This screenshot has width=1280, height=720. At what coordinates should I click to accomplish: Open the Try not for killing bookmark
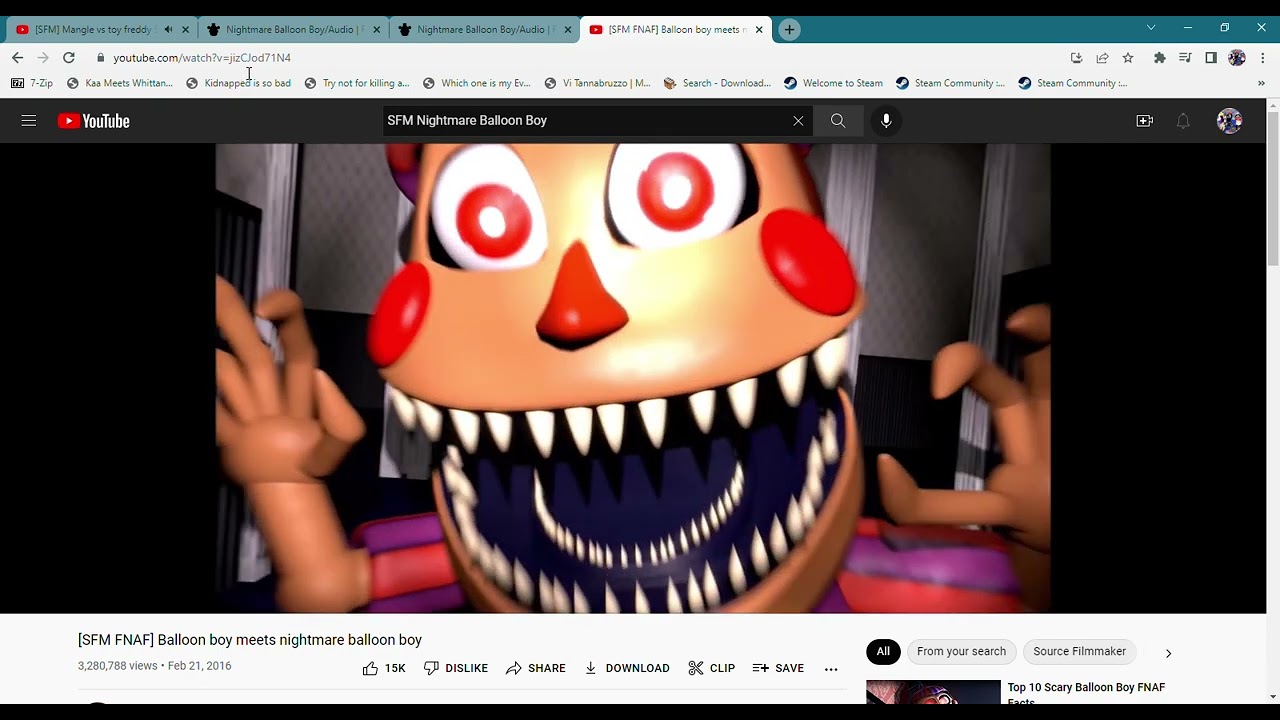357,83
